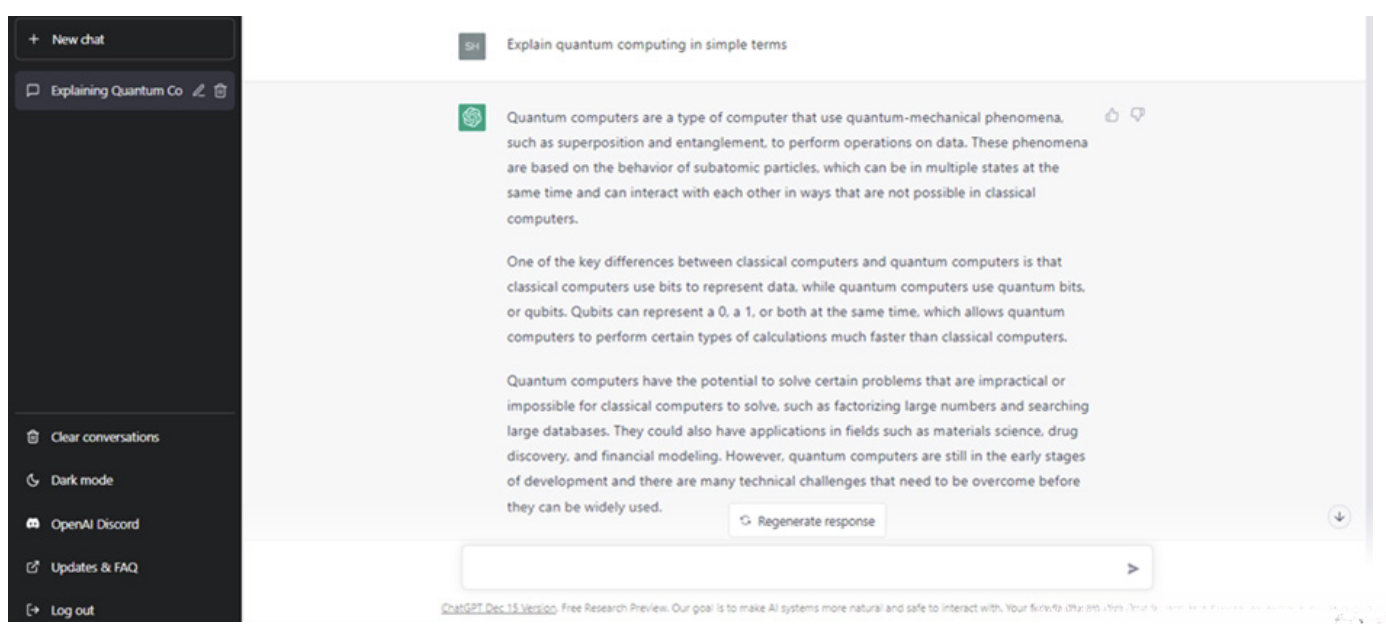Click the trash icon to delete chat

(x=221, y=91)
